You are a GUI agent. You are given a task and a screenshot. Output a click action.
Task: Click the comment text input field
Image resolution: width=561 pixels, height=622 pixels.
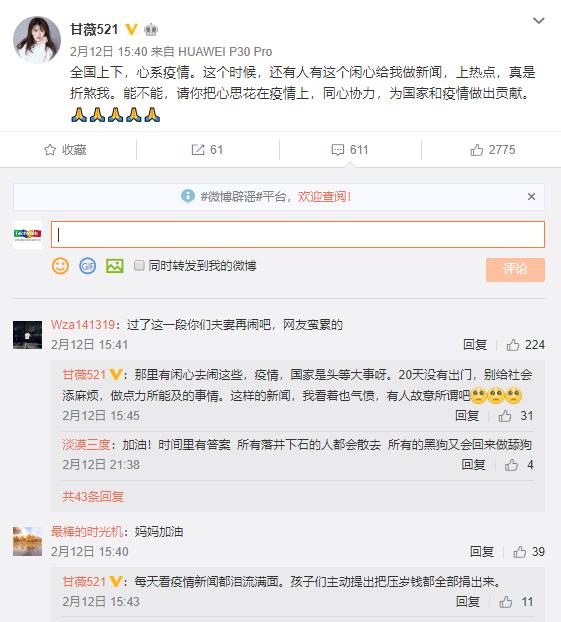point(298,234)
